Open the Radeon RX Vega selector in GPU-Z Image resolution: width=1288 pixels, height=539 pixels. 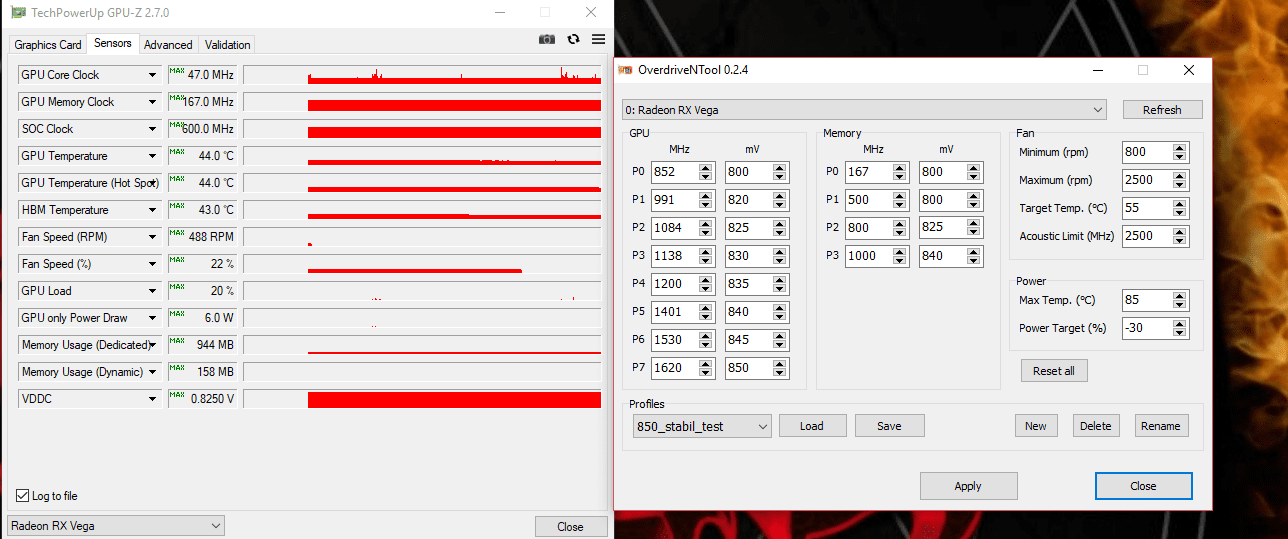116,526
